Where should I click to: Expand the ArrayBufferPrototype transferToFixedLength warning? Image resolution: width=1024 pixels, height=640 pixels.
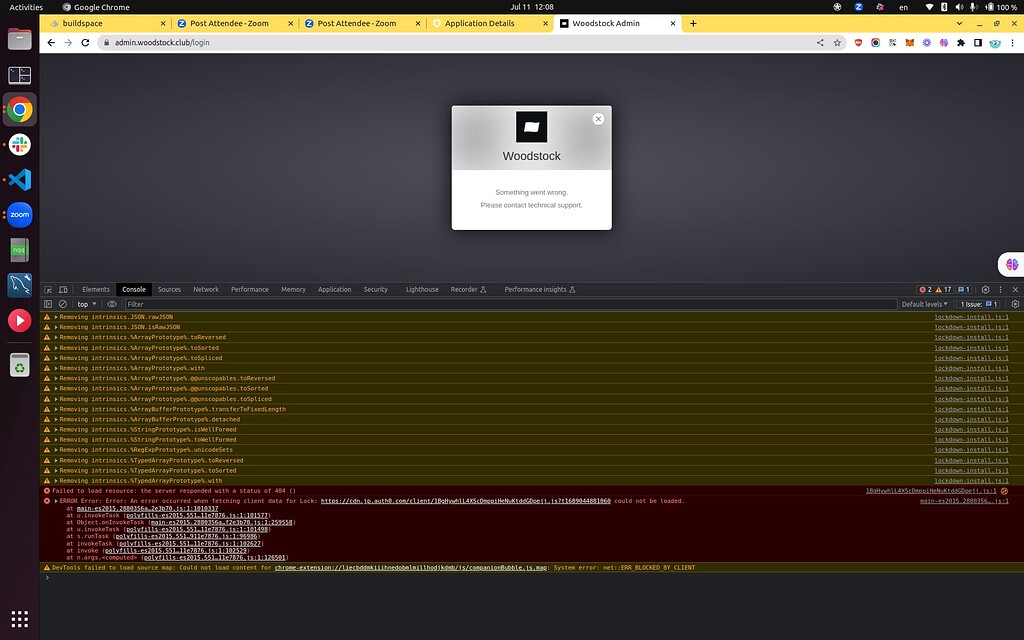click(56, 409)
